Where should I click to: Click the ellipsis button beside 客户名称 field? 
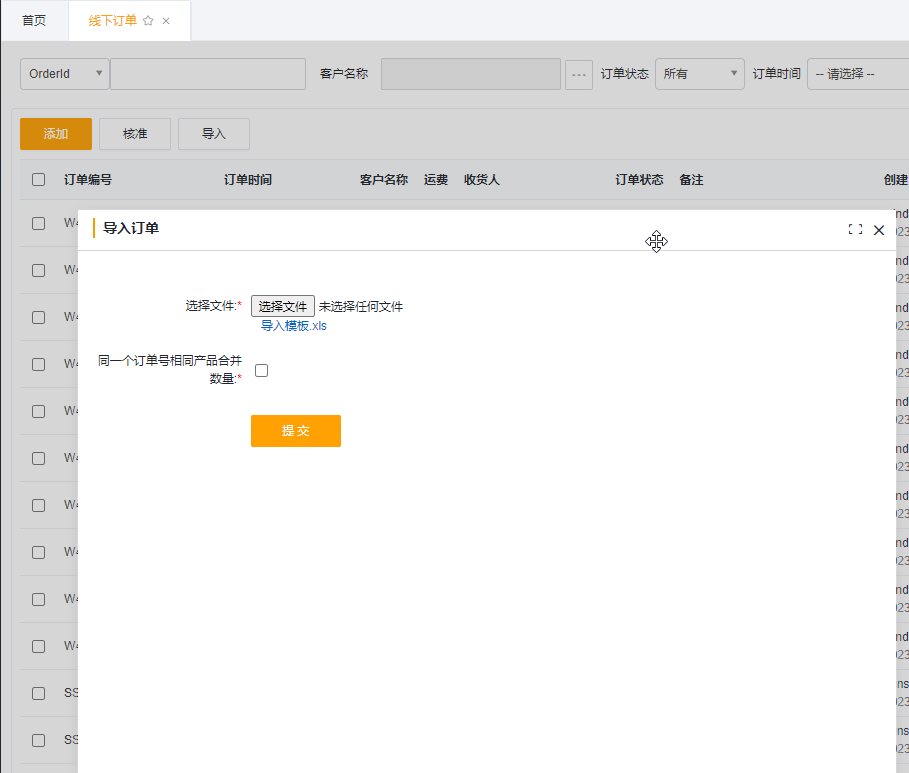point(579,74)
